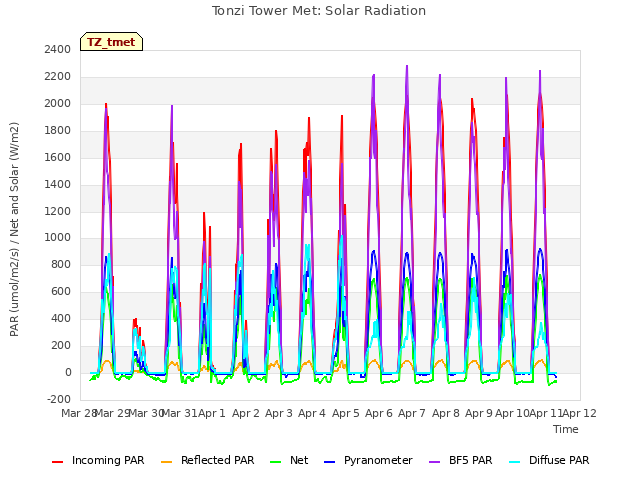This screenshot has height=480, width=640.
Task: Click the 1600 y-axis tick label
Action: [58, 158]
